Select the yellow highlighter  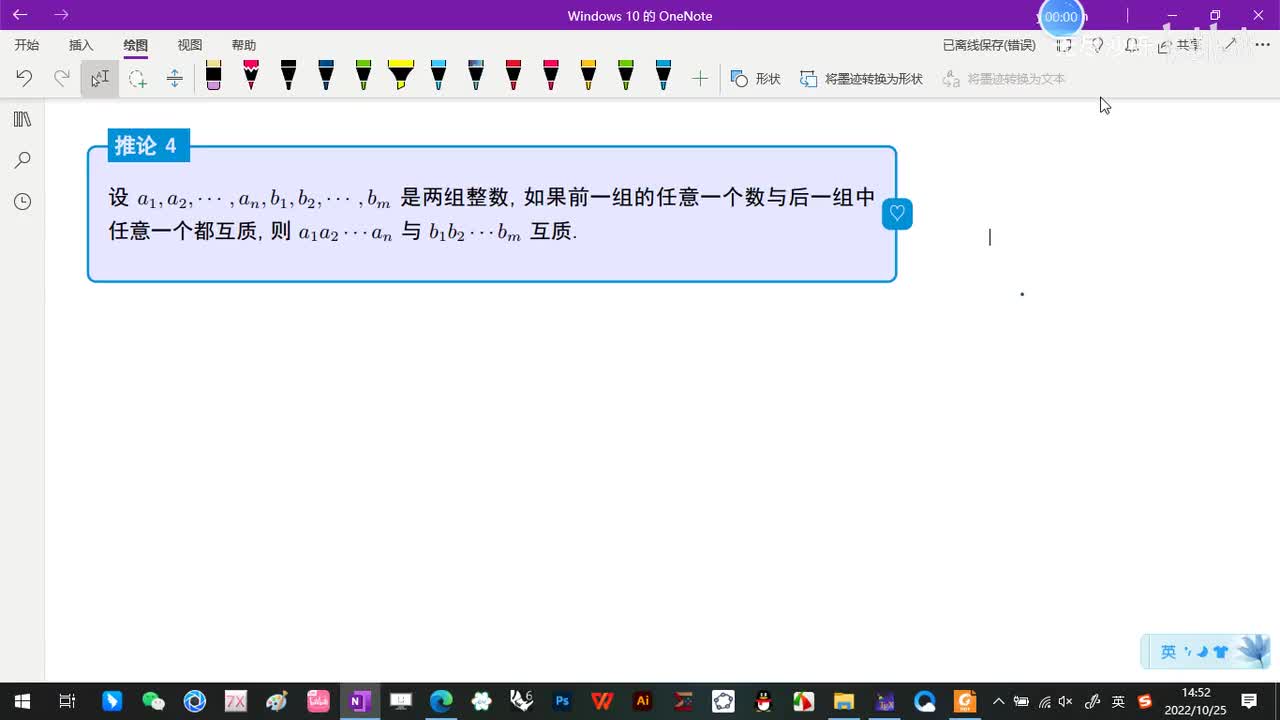[401, 76]
